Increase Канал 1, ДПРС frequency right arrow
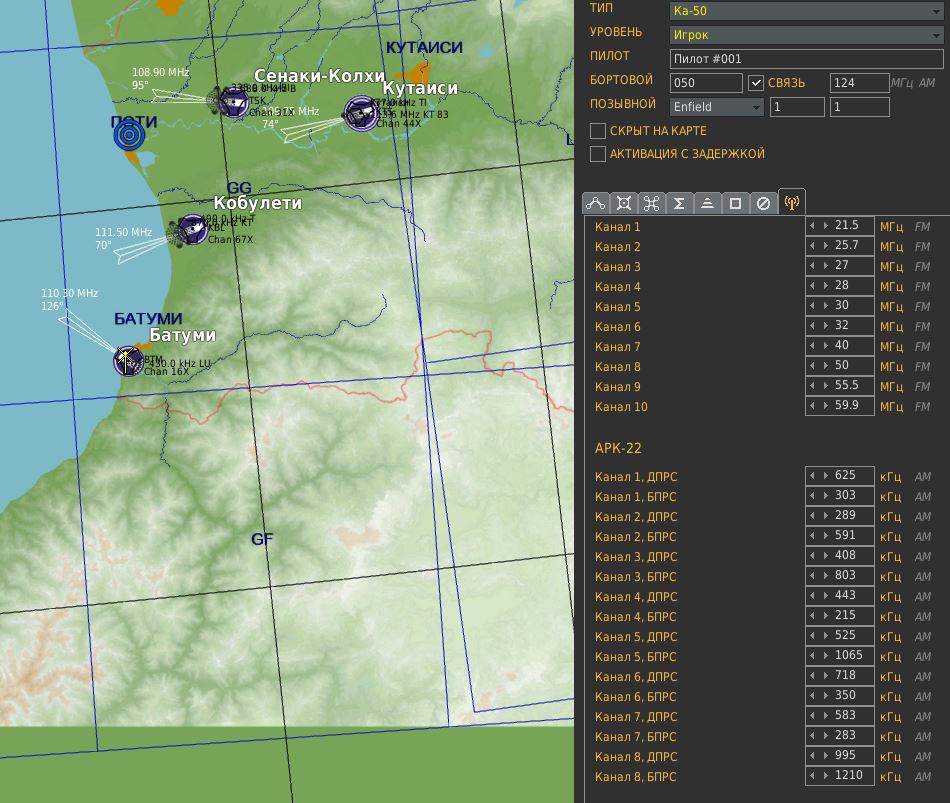The width and height of the screenshot is (950, 803). [825, 476]
